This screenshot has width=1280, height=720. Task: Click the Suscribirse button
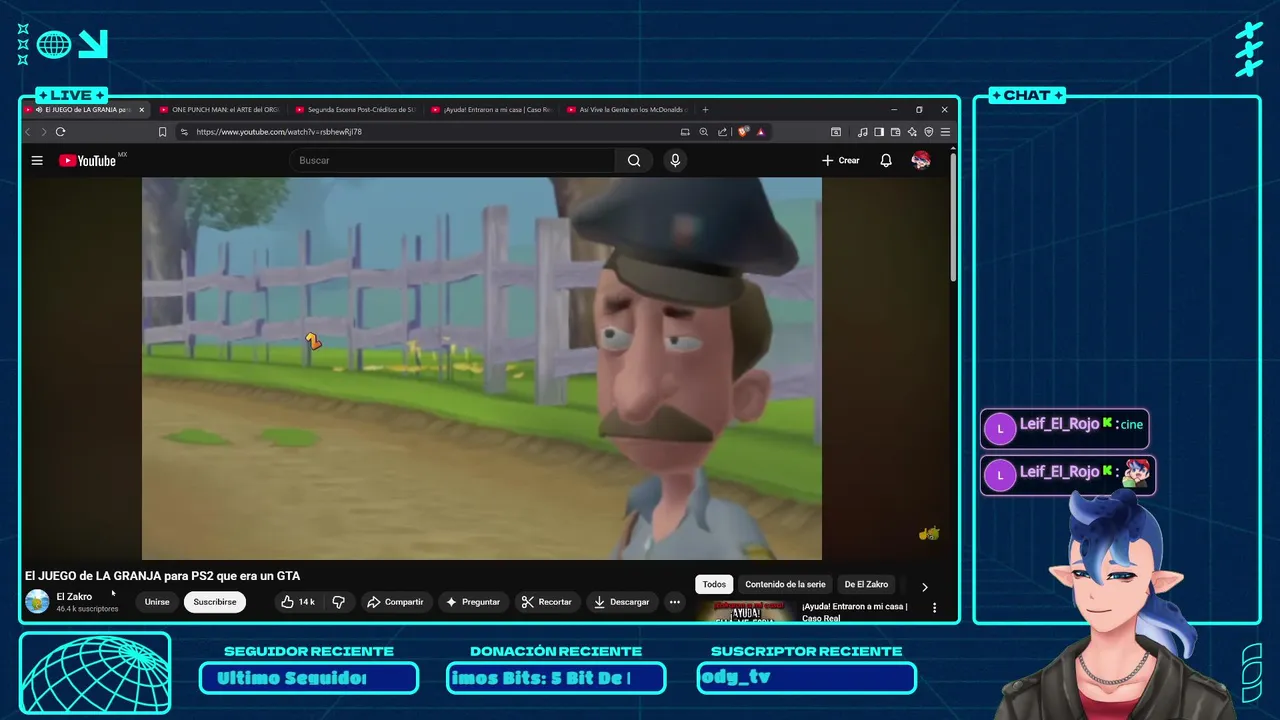click(x=215, y=602)
